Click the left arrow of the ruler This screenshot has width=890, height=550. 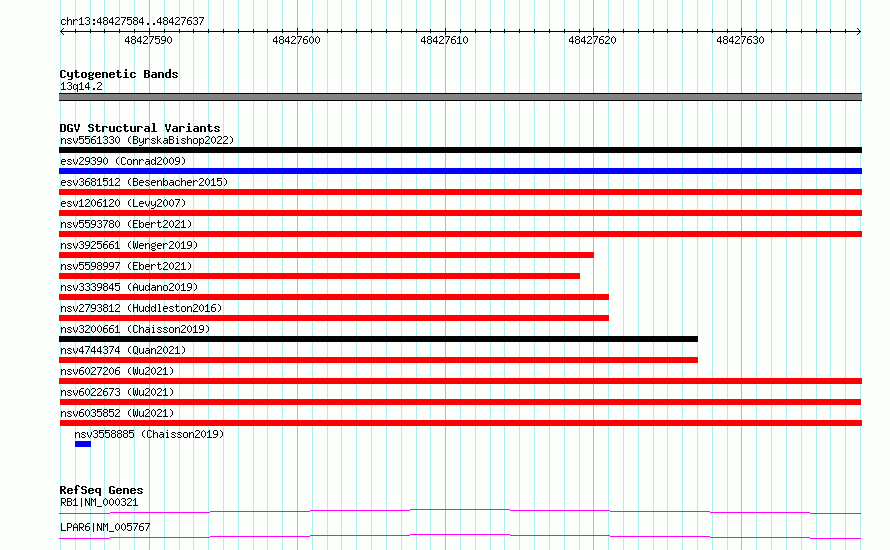[62, 31]
